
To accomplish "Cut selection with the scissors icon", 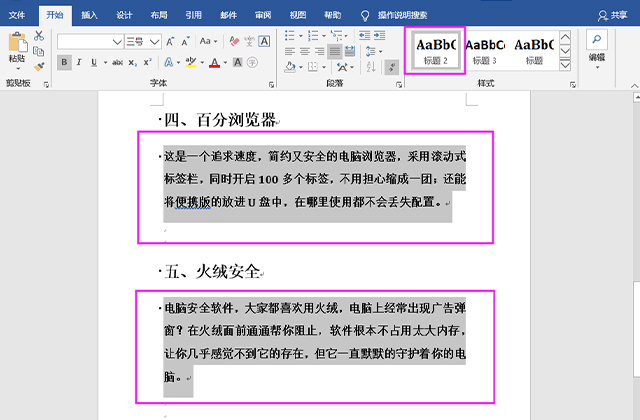I will (x=39, y=36).
